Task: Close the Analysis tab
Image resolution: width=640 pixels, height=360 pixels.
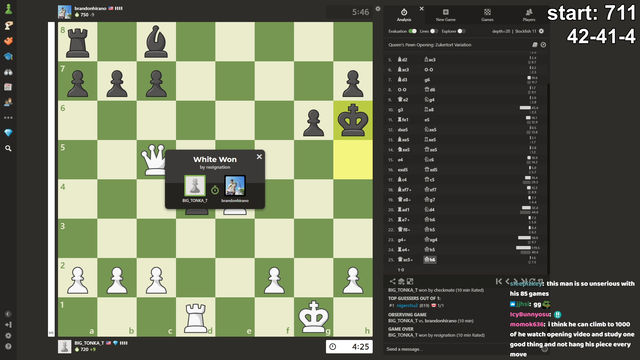Action: (422, 9)
